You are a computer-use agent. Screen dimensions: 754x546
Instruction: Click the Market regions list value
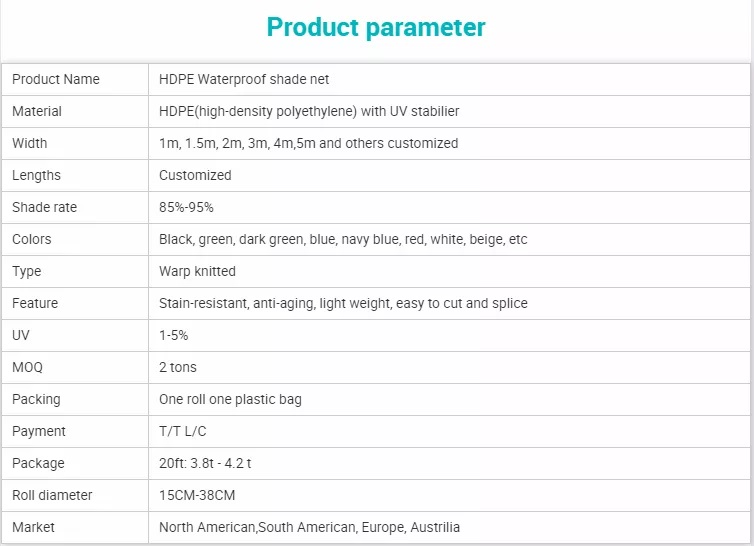(x=309, y=527)
